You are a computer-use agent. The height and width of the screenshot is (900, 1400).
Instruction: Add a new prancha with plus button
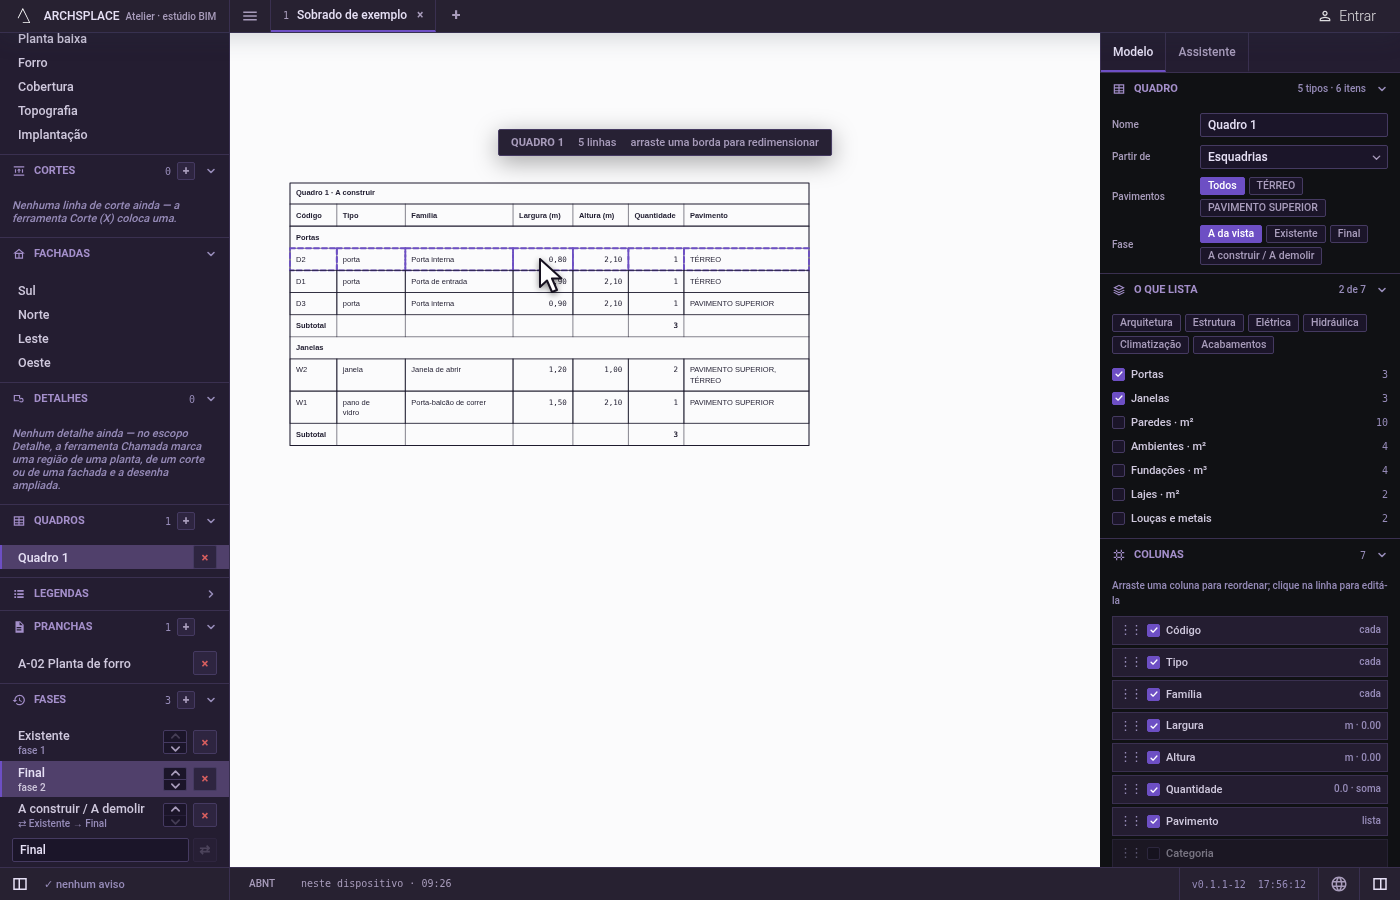(x=186, y=627)
